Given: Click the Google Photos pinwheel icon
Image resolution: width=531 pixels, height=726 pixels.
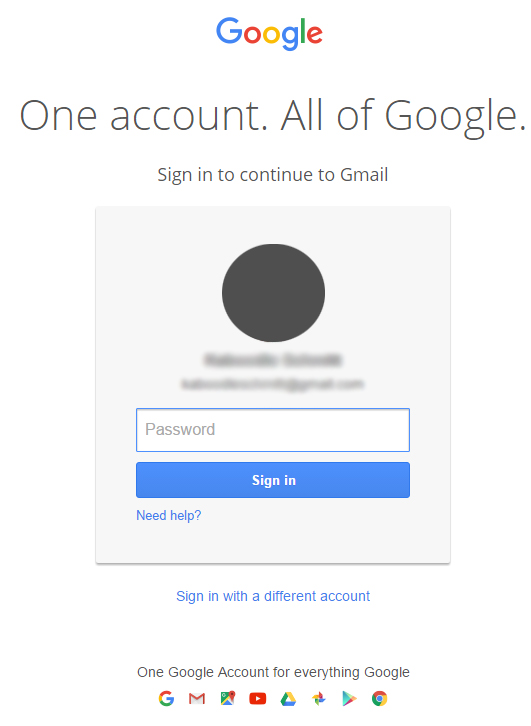Looking at the screenshot, I should click(x=319, y=698).
